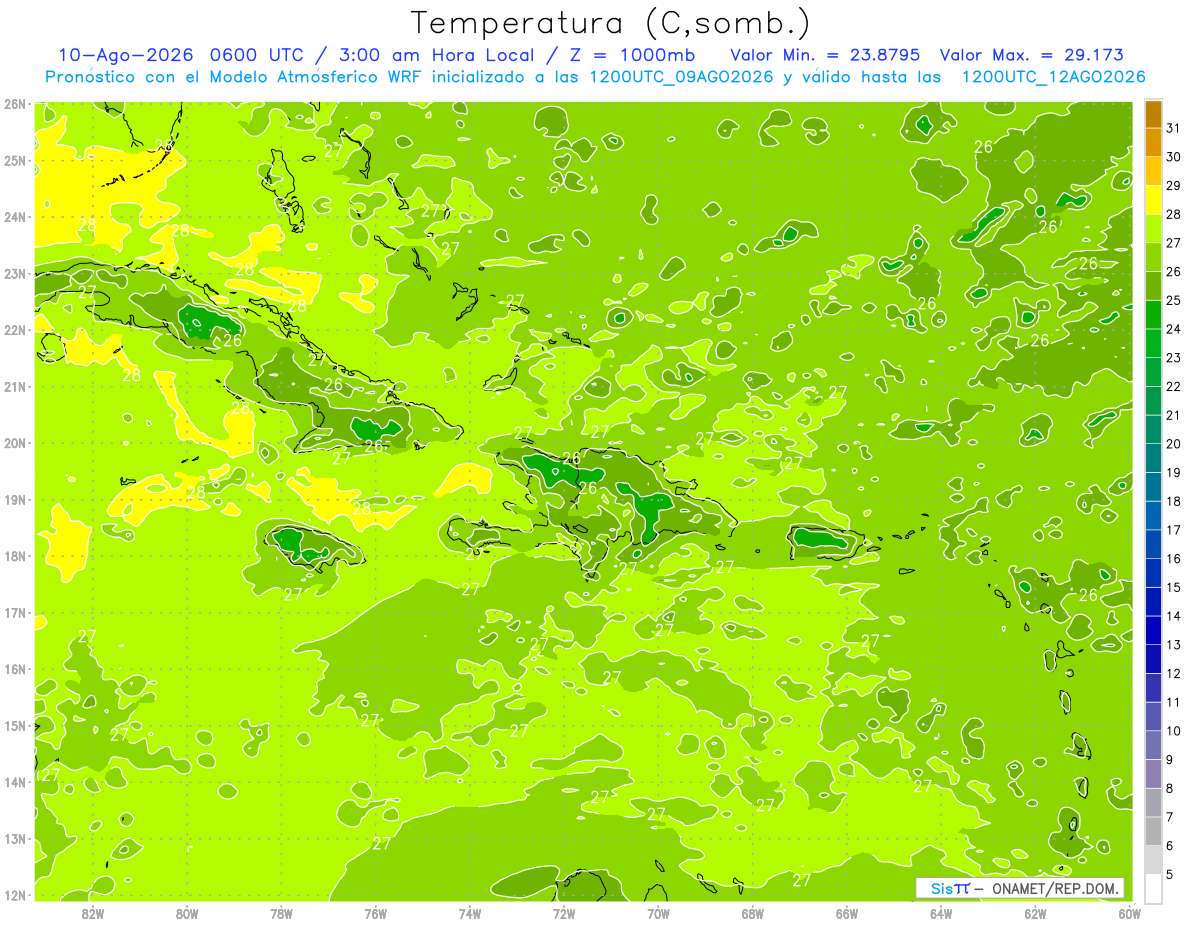Click the dark green legend band between 24 and 25

1153,315
